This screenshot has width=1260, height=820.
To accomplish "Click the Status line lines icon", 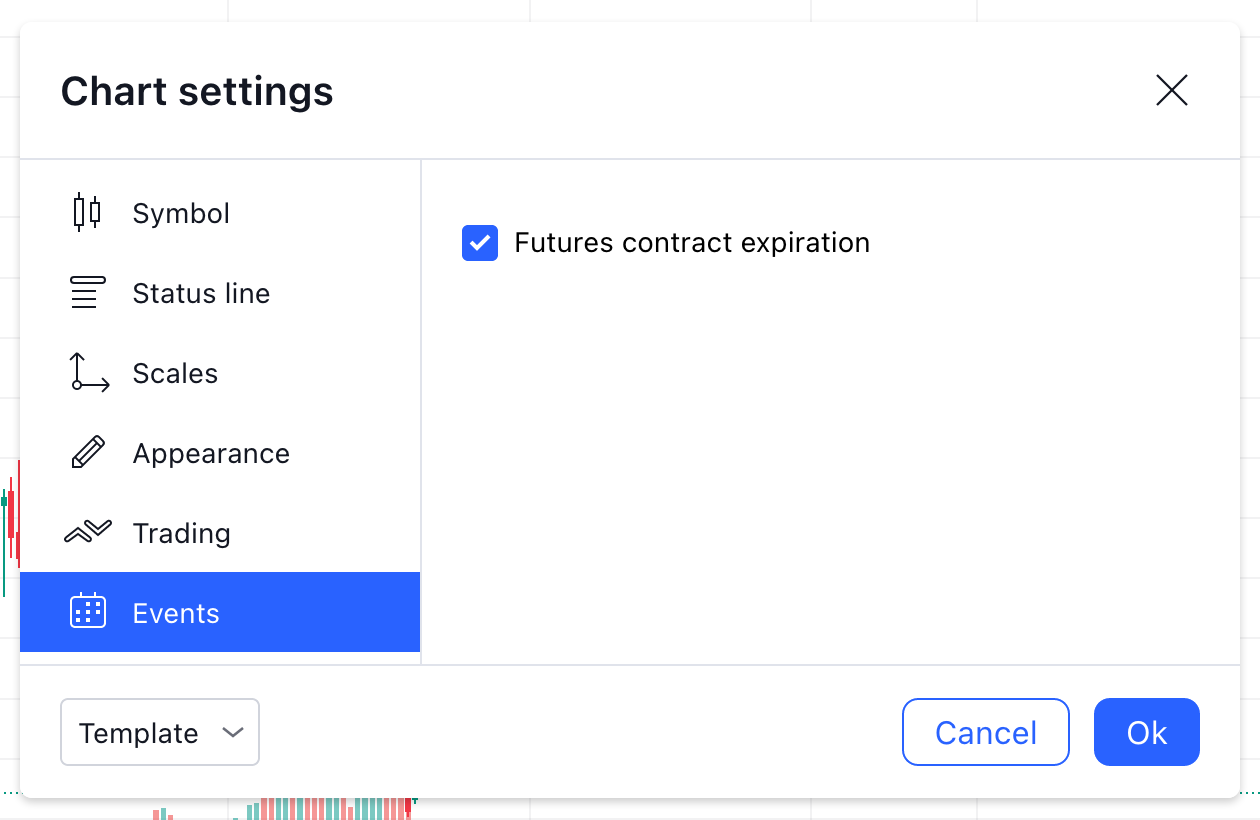I will [x=88, y=293].
